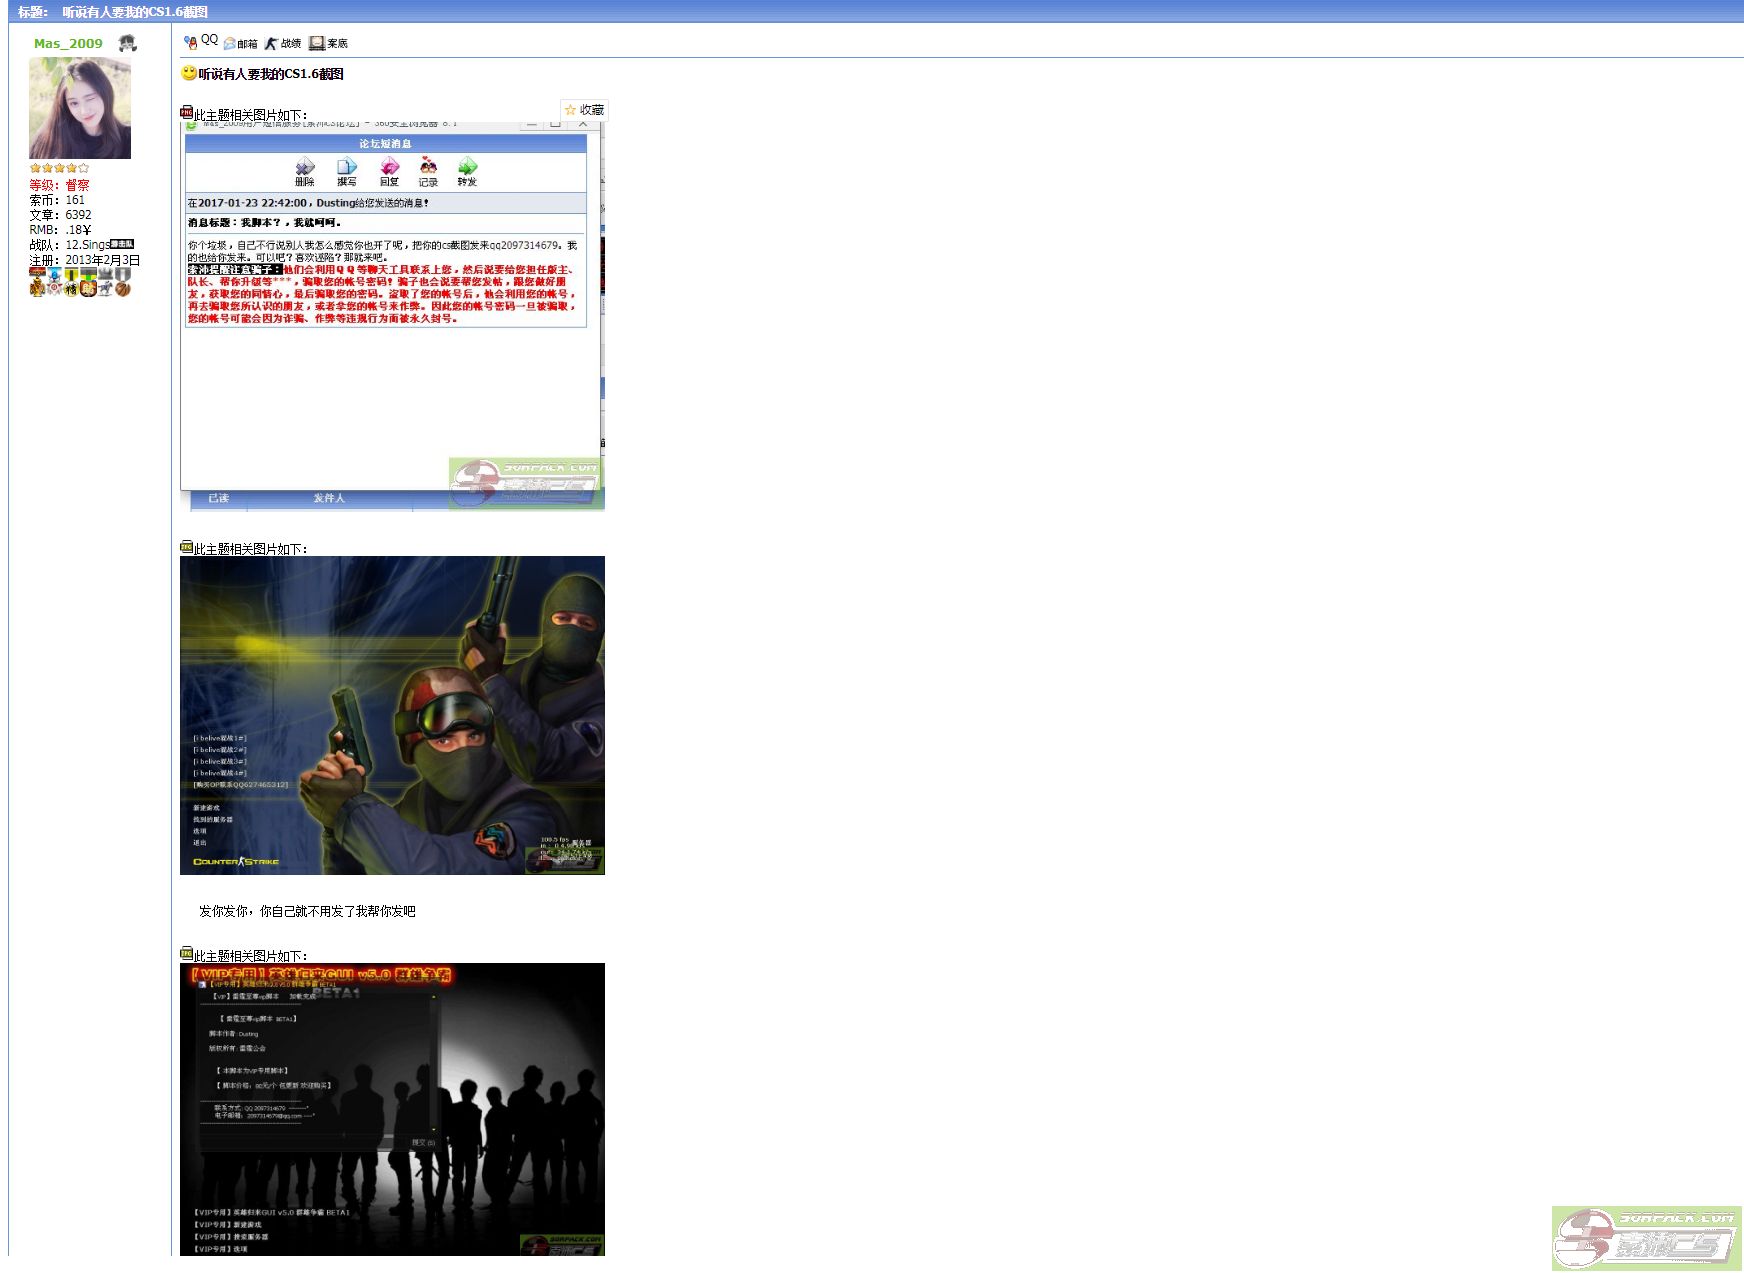
Task: Click the smiley emoticon before the post title
Action: click(188, 73)
